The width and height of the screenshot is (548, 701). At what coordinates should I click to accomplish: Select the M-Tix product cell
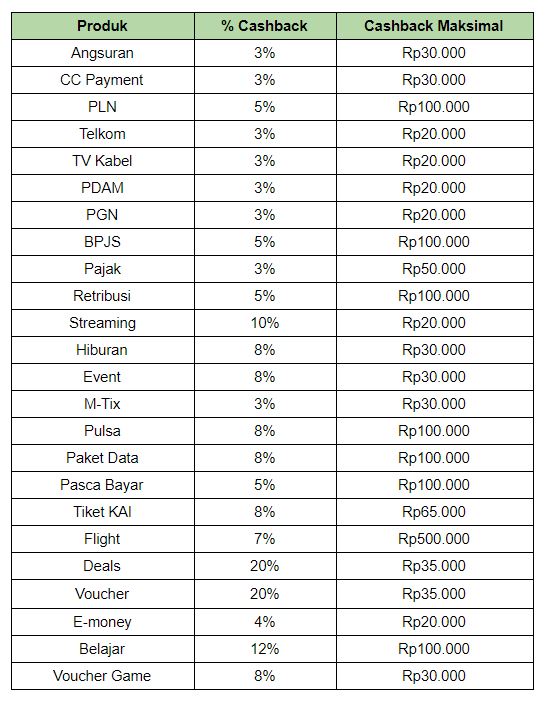[103, 404]
